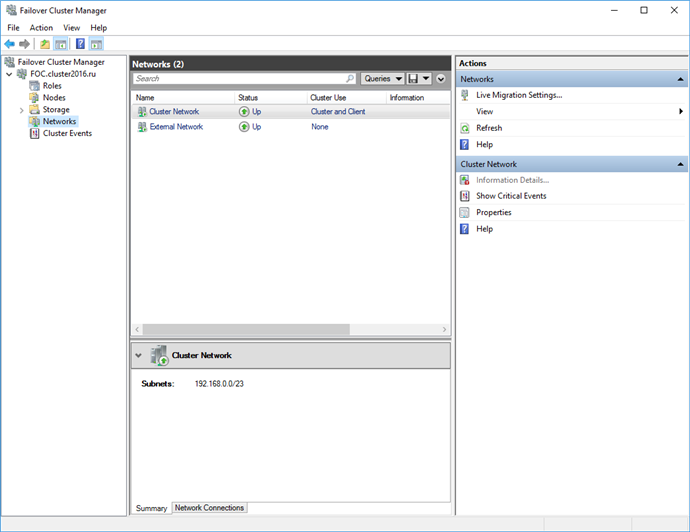Switch to the Summary tab
This screenshot has width=690, height=532.
point(151,508)
